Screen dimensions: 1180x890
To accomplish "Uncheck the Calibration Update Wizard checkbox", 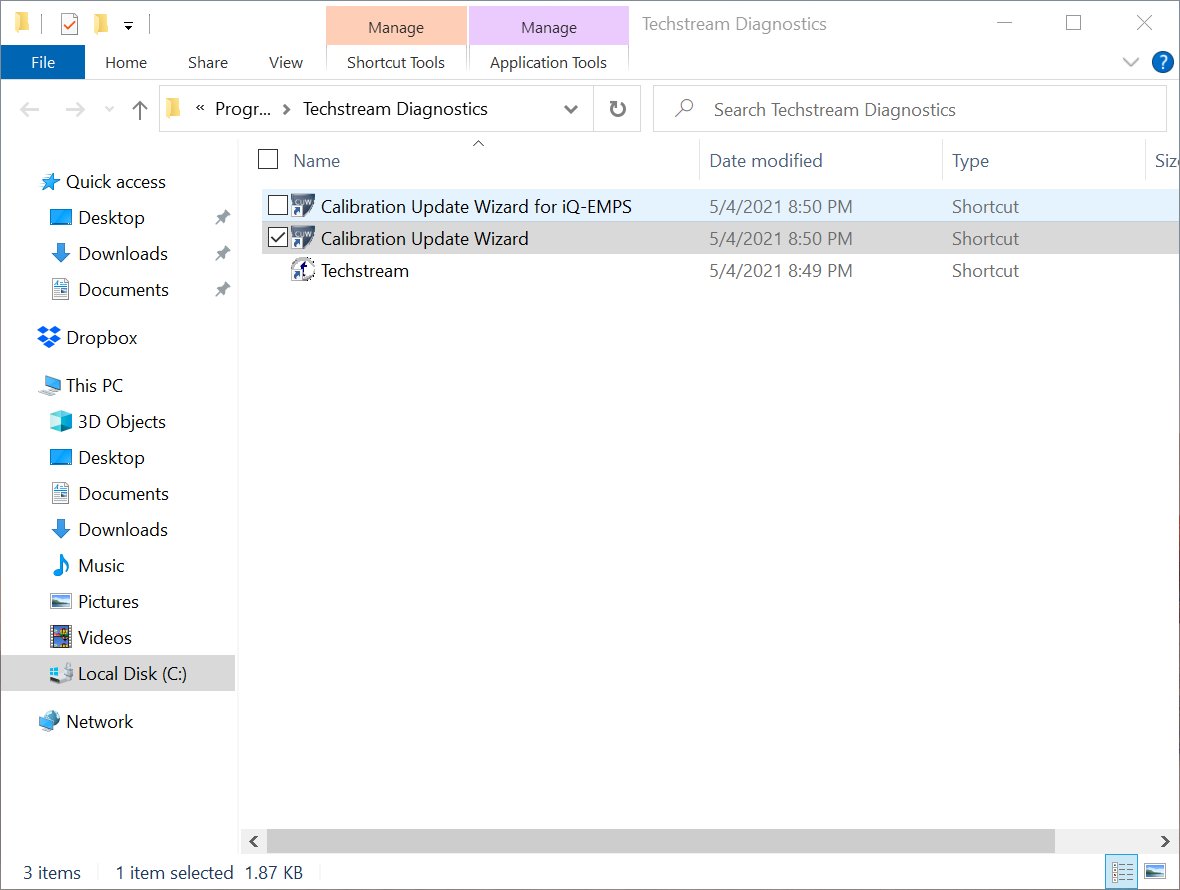I will tap(278, 238).
